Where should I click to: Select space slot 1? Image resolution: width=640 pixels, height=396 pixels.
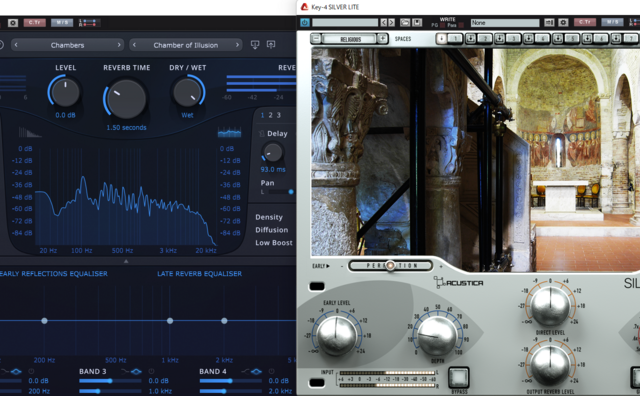pyautogui.click(x=456, y=39)
